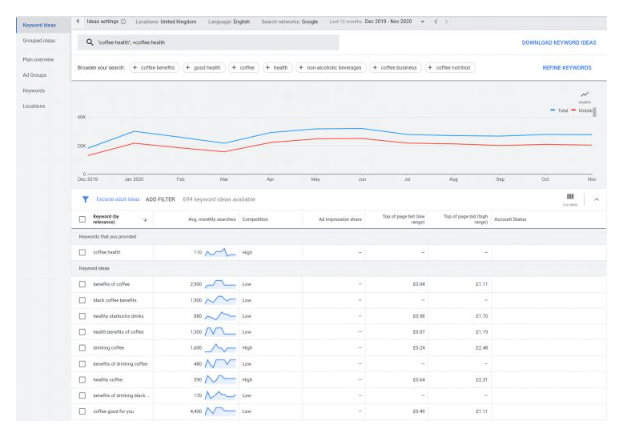Collapse the Ideas settings panel left arrow
Screen dimensions: 627x440
(x=79, y=21)
